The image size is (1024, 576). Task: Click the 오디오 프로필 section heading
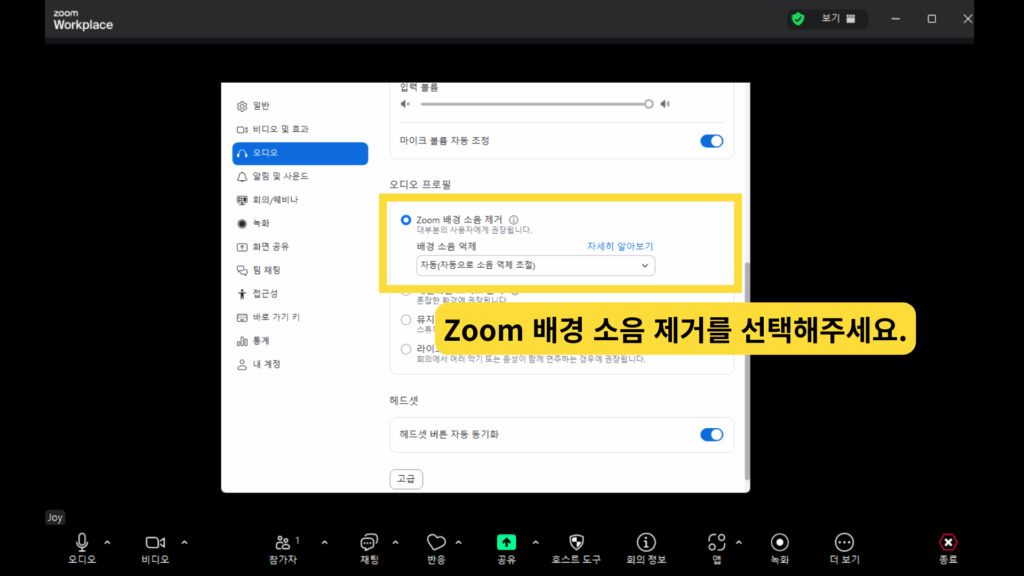(x=420, y=185)
